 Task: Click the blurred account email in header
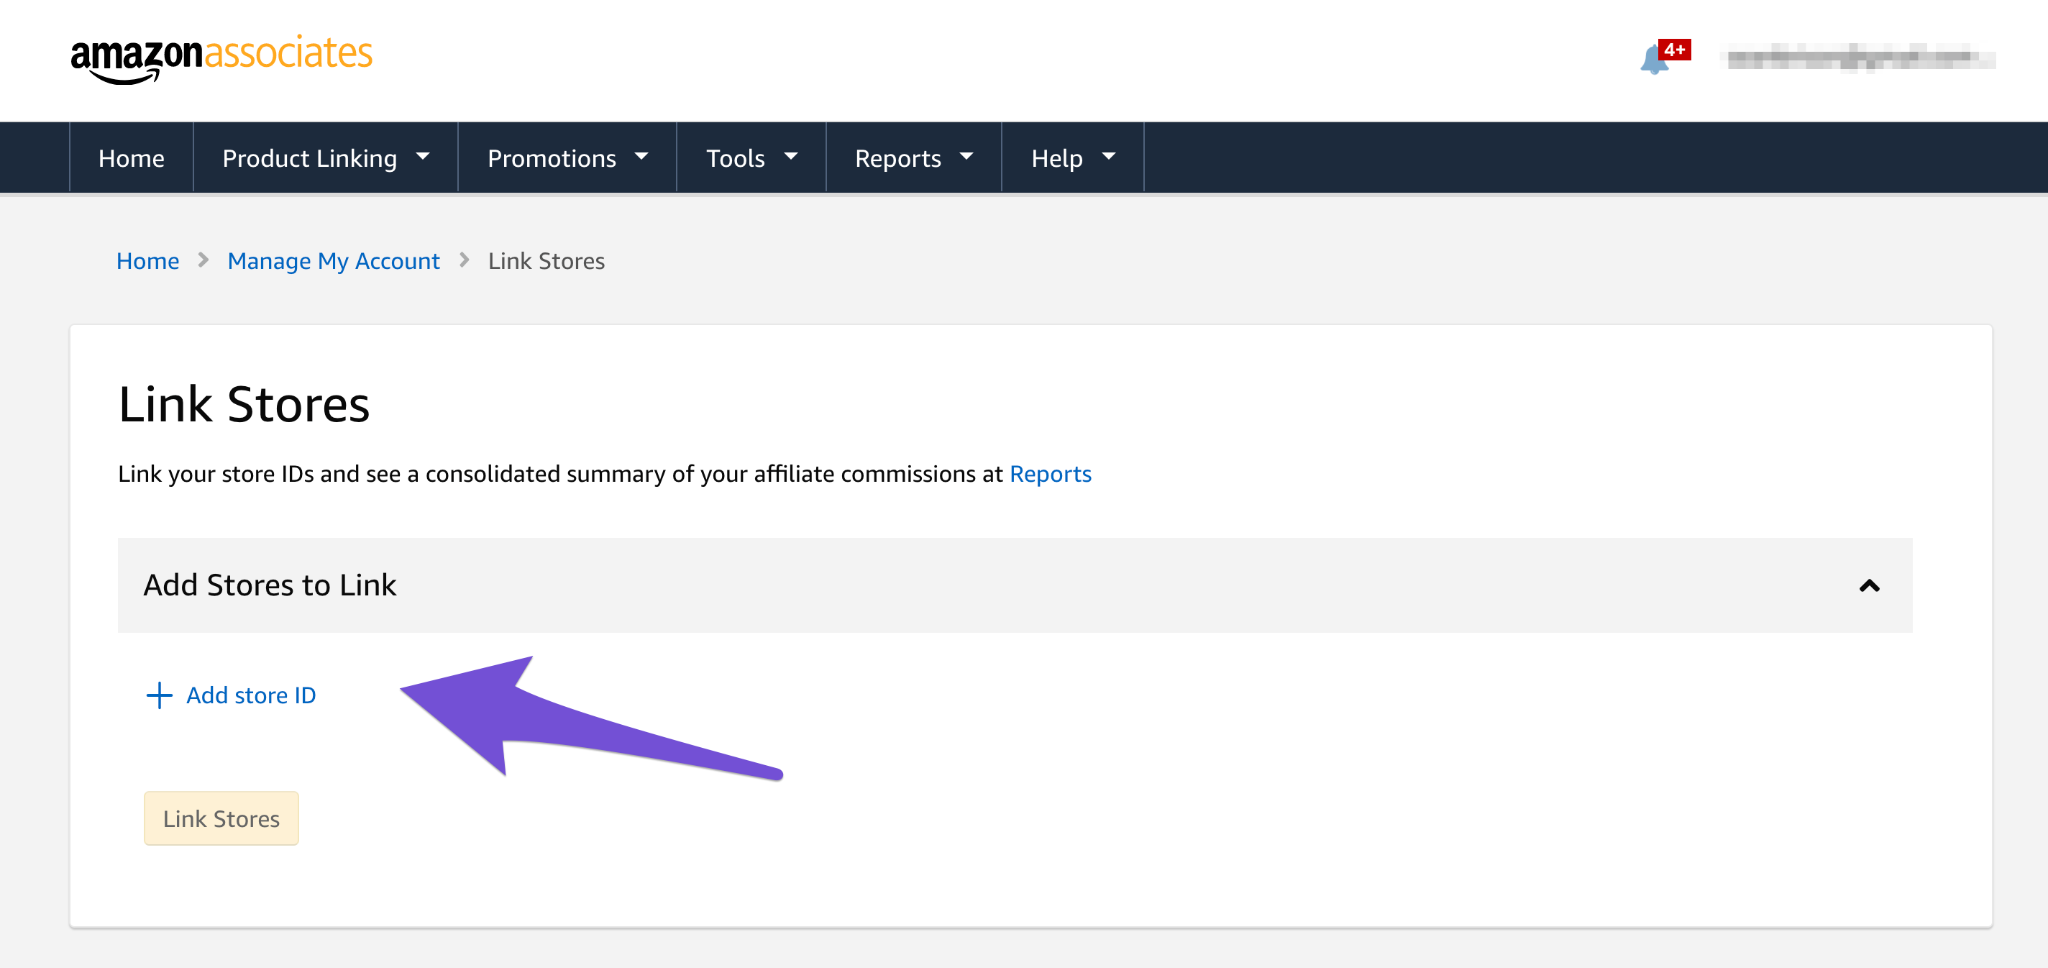[1861, 58]
